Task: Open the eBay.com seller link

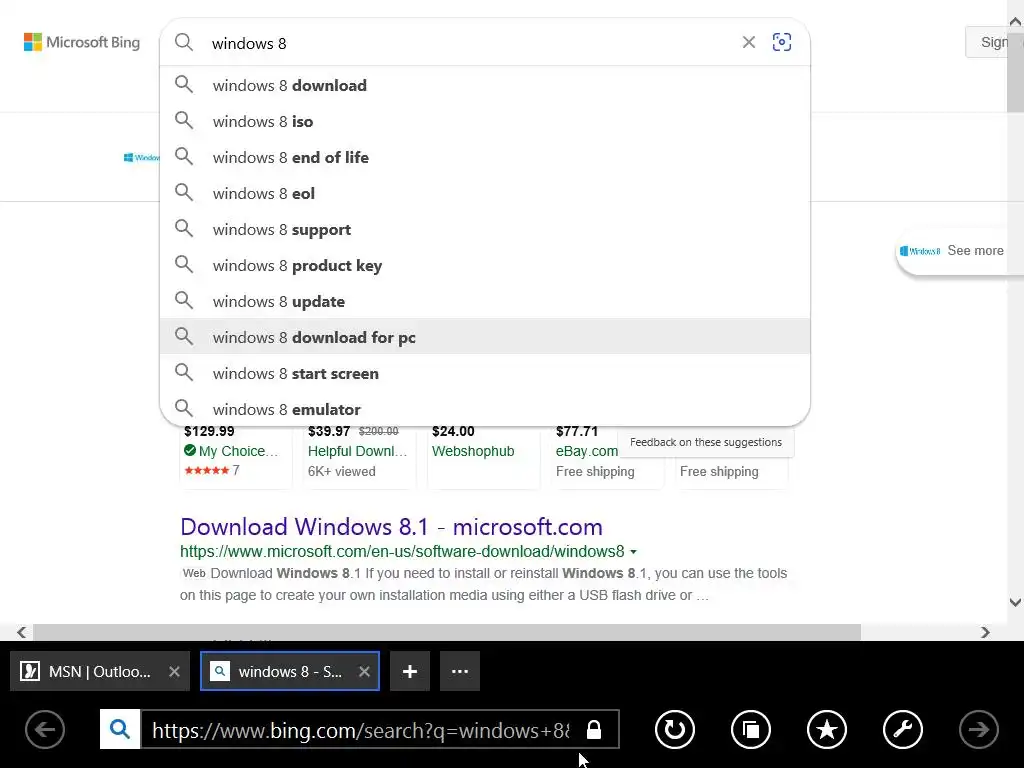Action: (586, 451)
